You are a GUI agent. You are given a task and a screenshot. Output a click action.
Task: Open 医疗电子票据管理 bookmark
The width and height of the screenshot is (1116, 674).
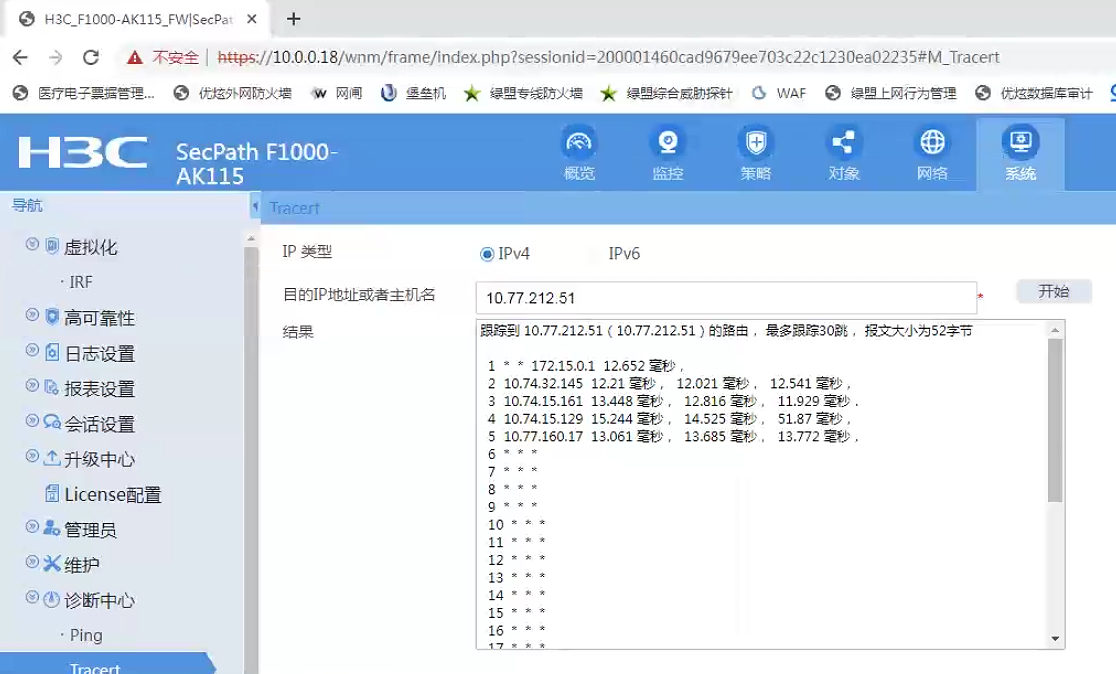point(84,93)
